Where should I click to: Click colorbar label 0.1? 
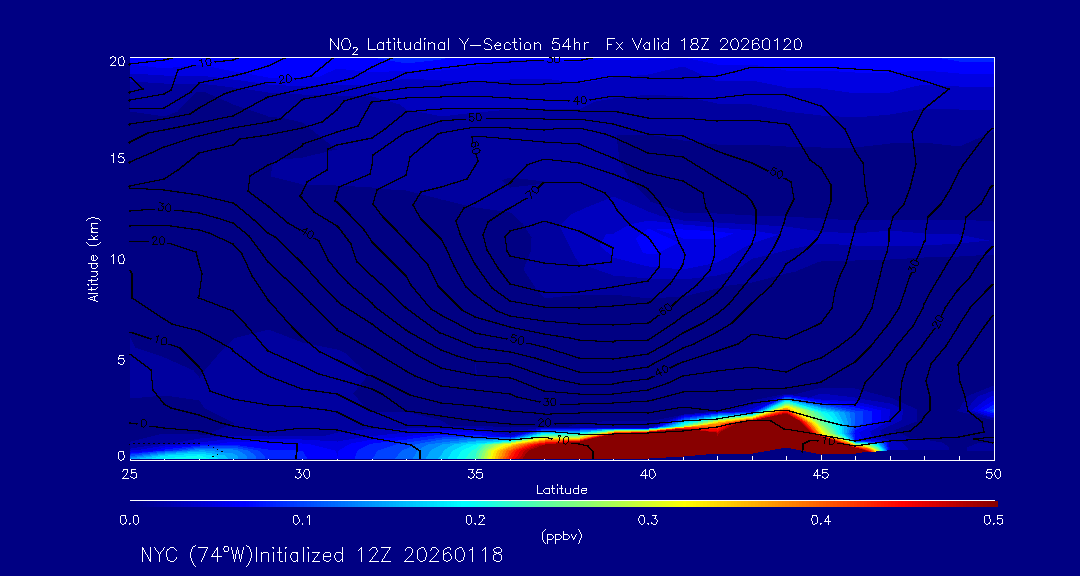(x=302, y=520)
